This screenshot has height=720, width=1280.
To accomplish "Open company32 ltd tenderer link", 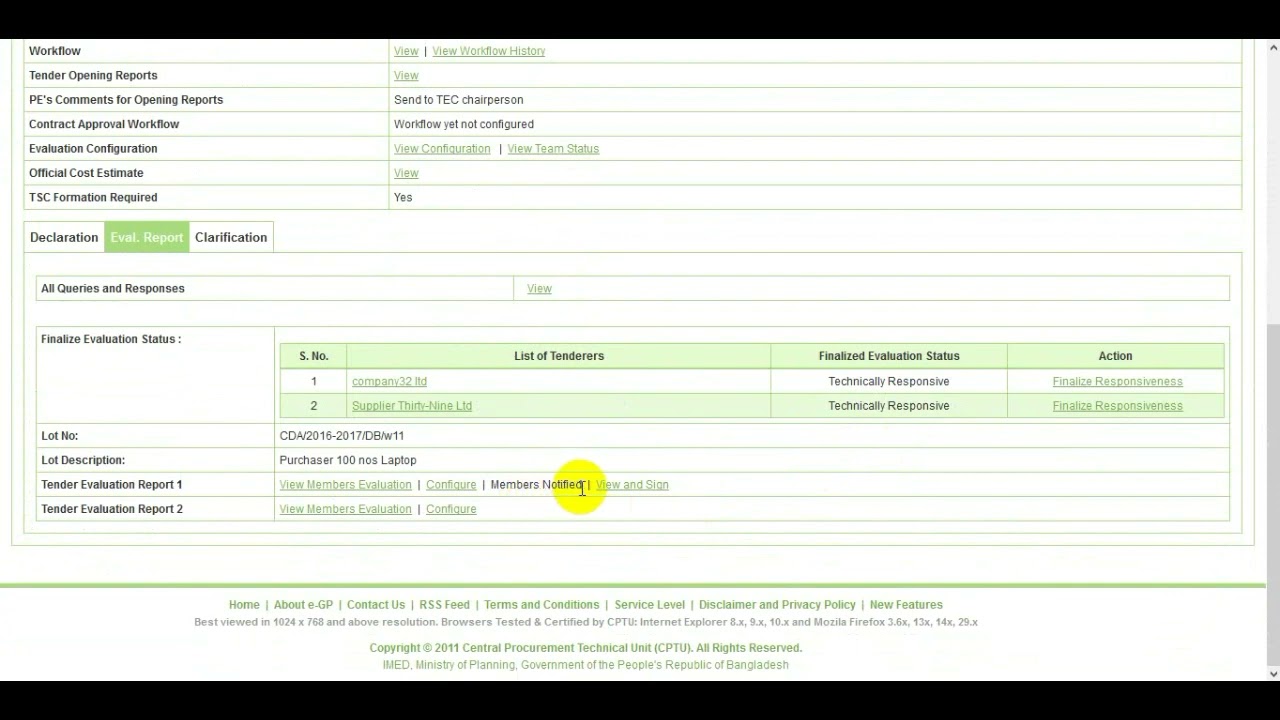I will (x=389, y=381).
